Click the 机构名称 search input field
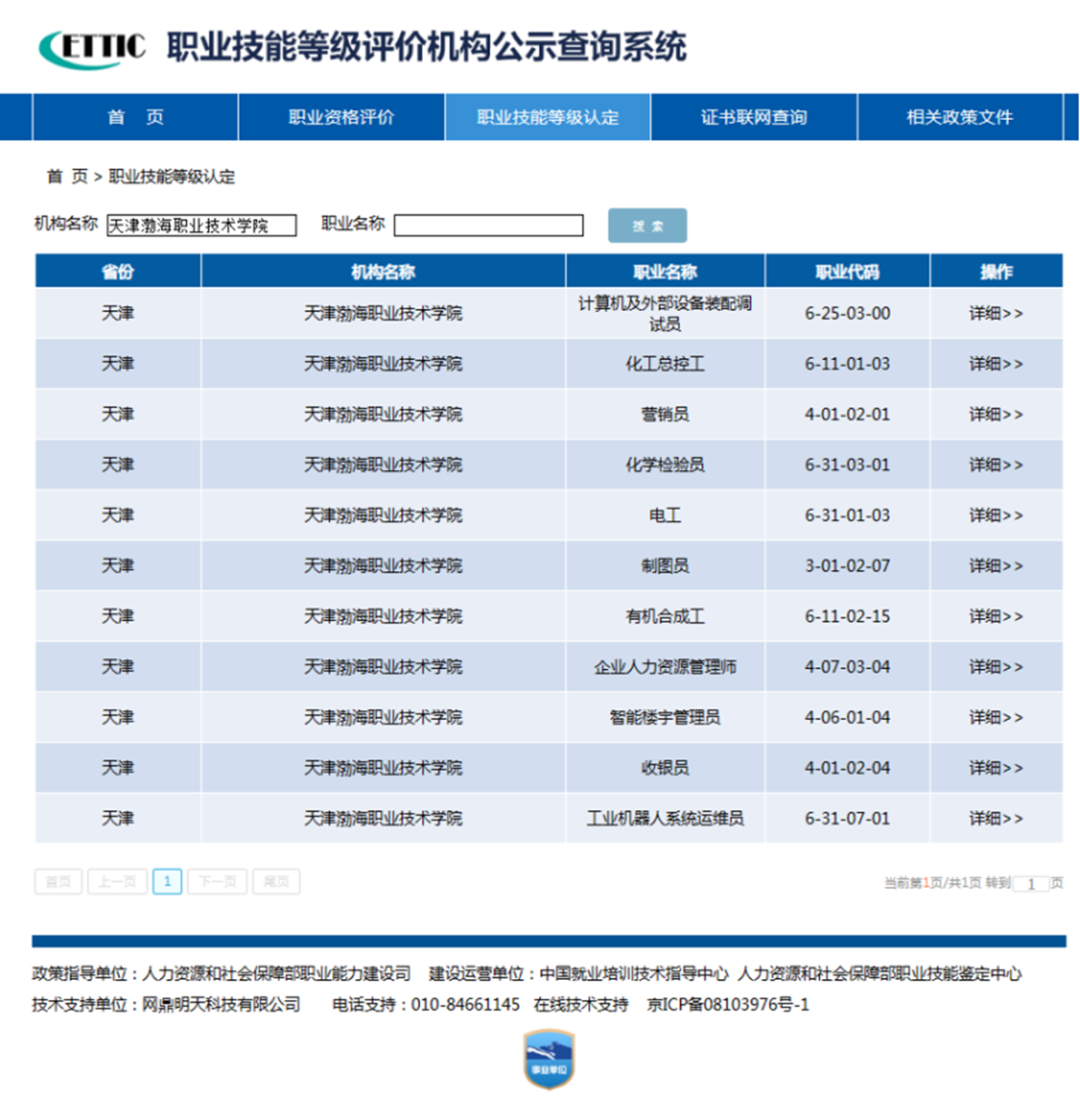 coord(202,226)
